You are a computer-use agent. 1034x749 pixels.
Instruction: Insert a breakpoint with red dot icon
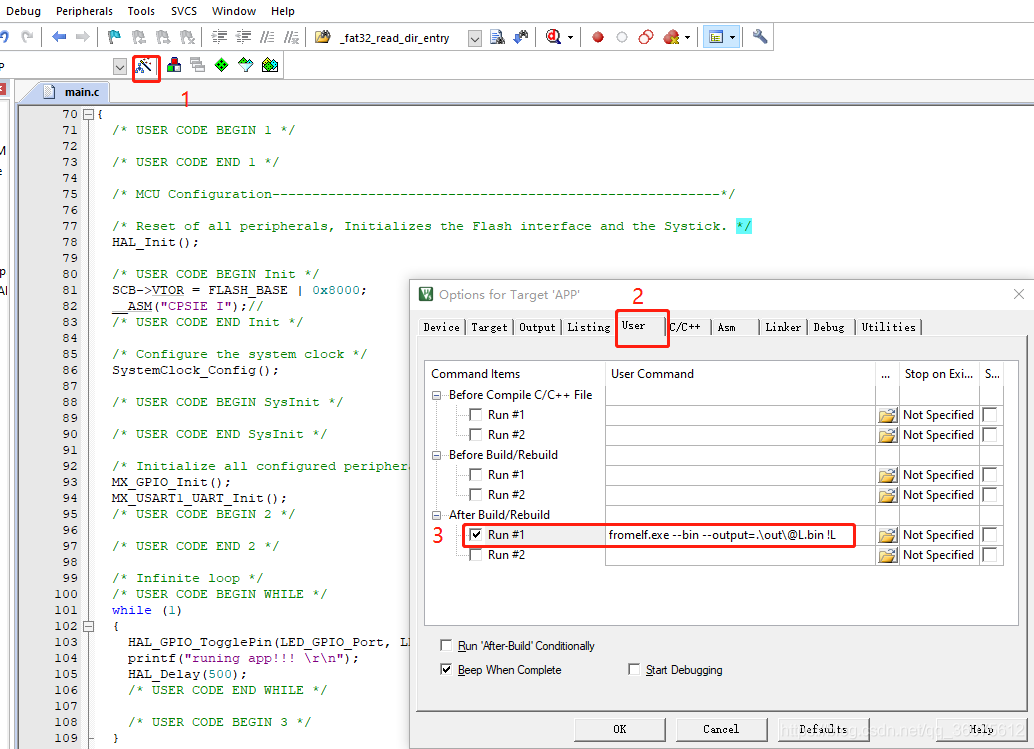(598, 38)
